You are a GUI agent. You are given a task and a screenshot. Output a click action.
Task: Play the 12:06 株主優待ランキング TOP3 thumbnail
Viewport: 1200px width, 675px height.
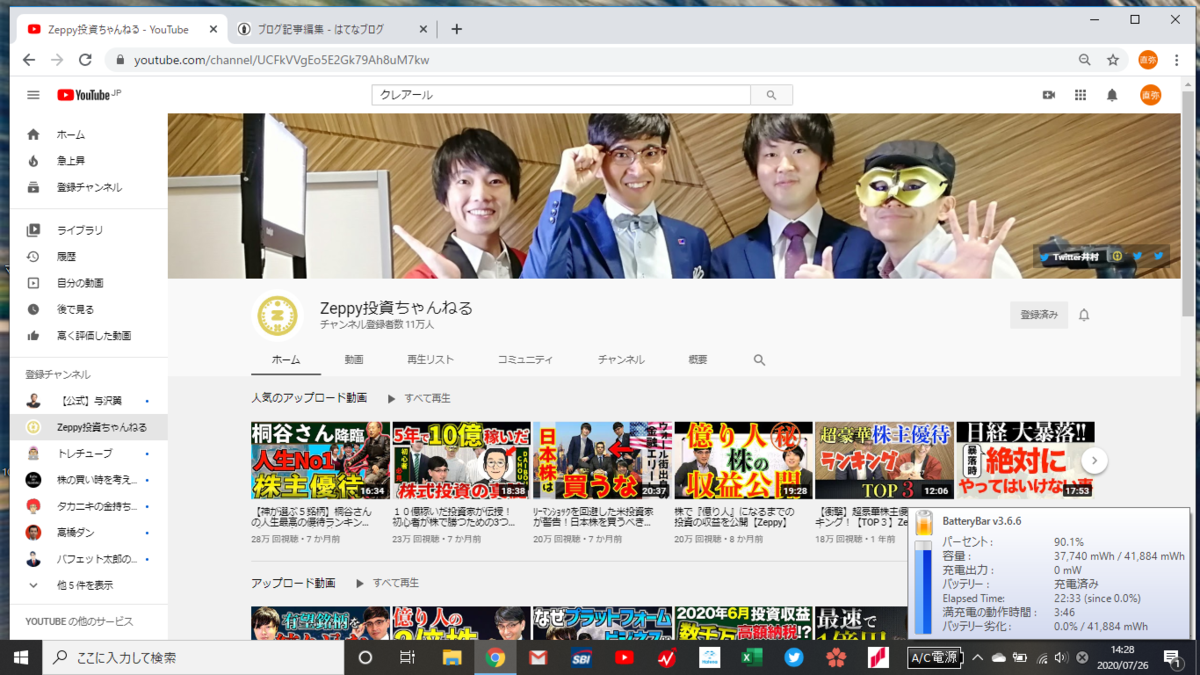pos(884,460)
